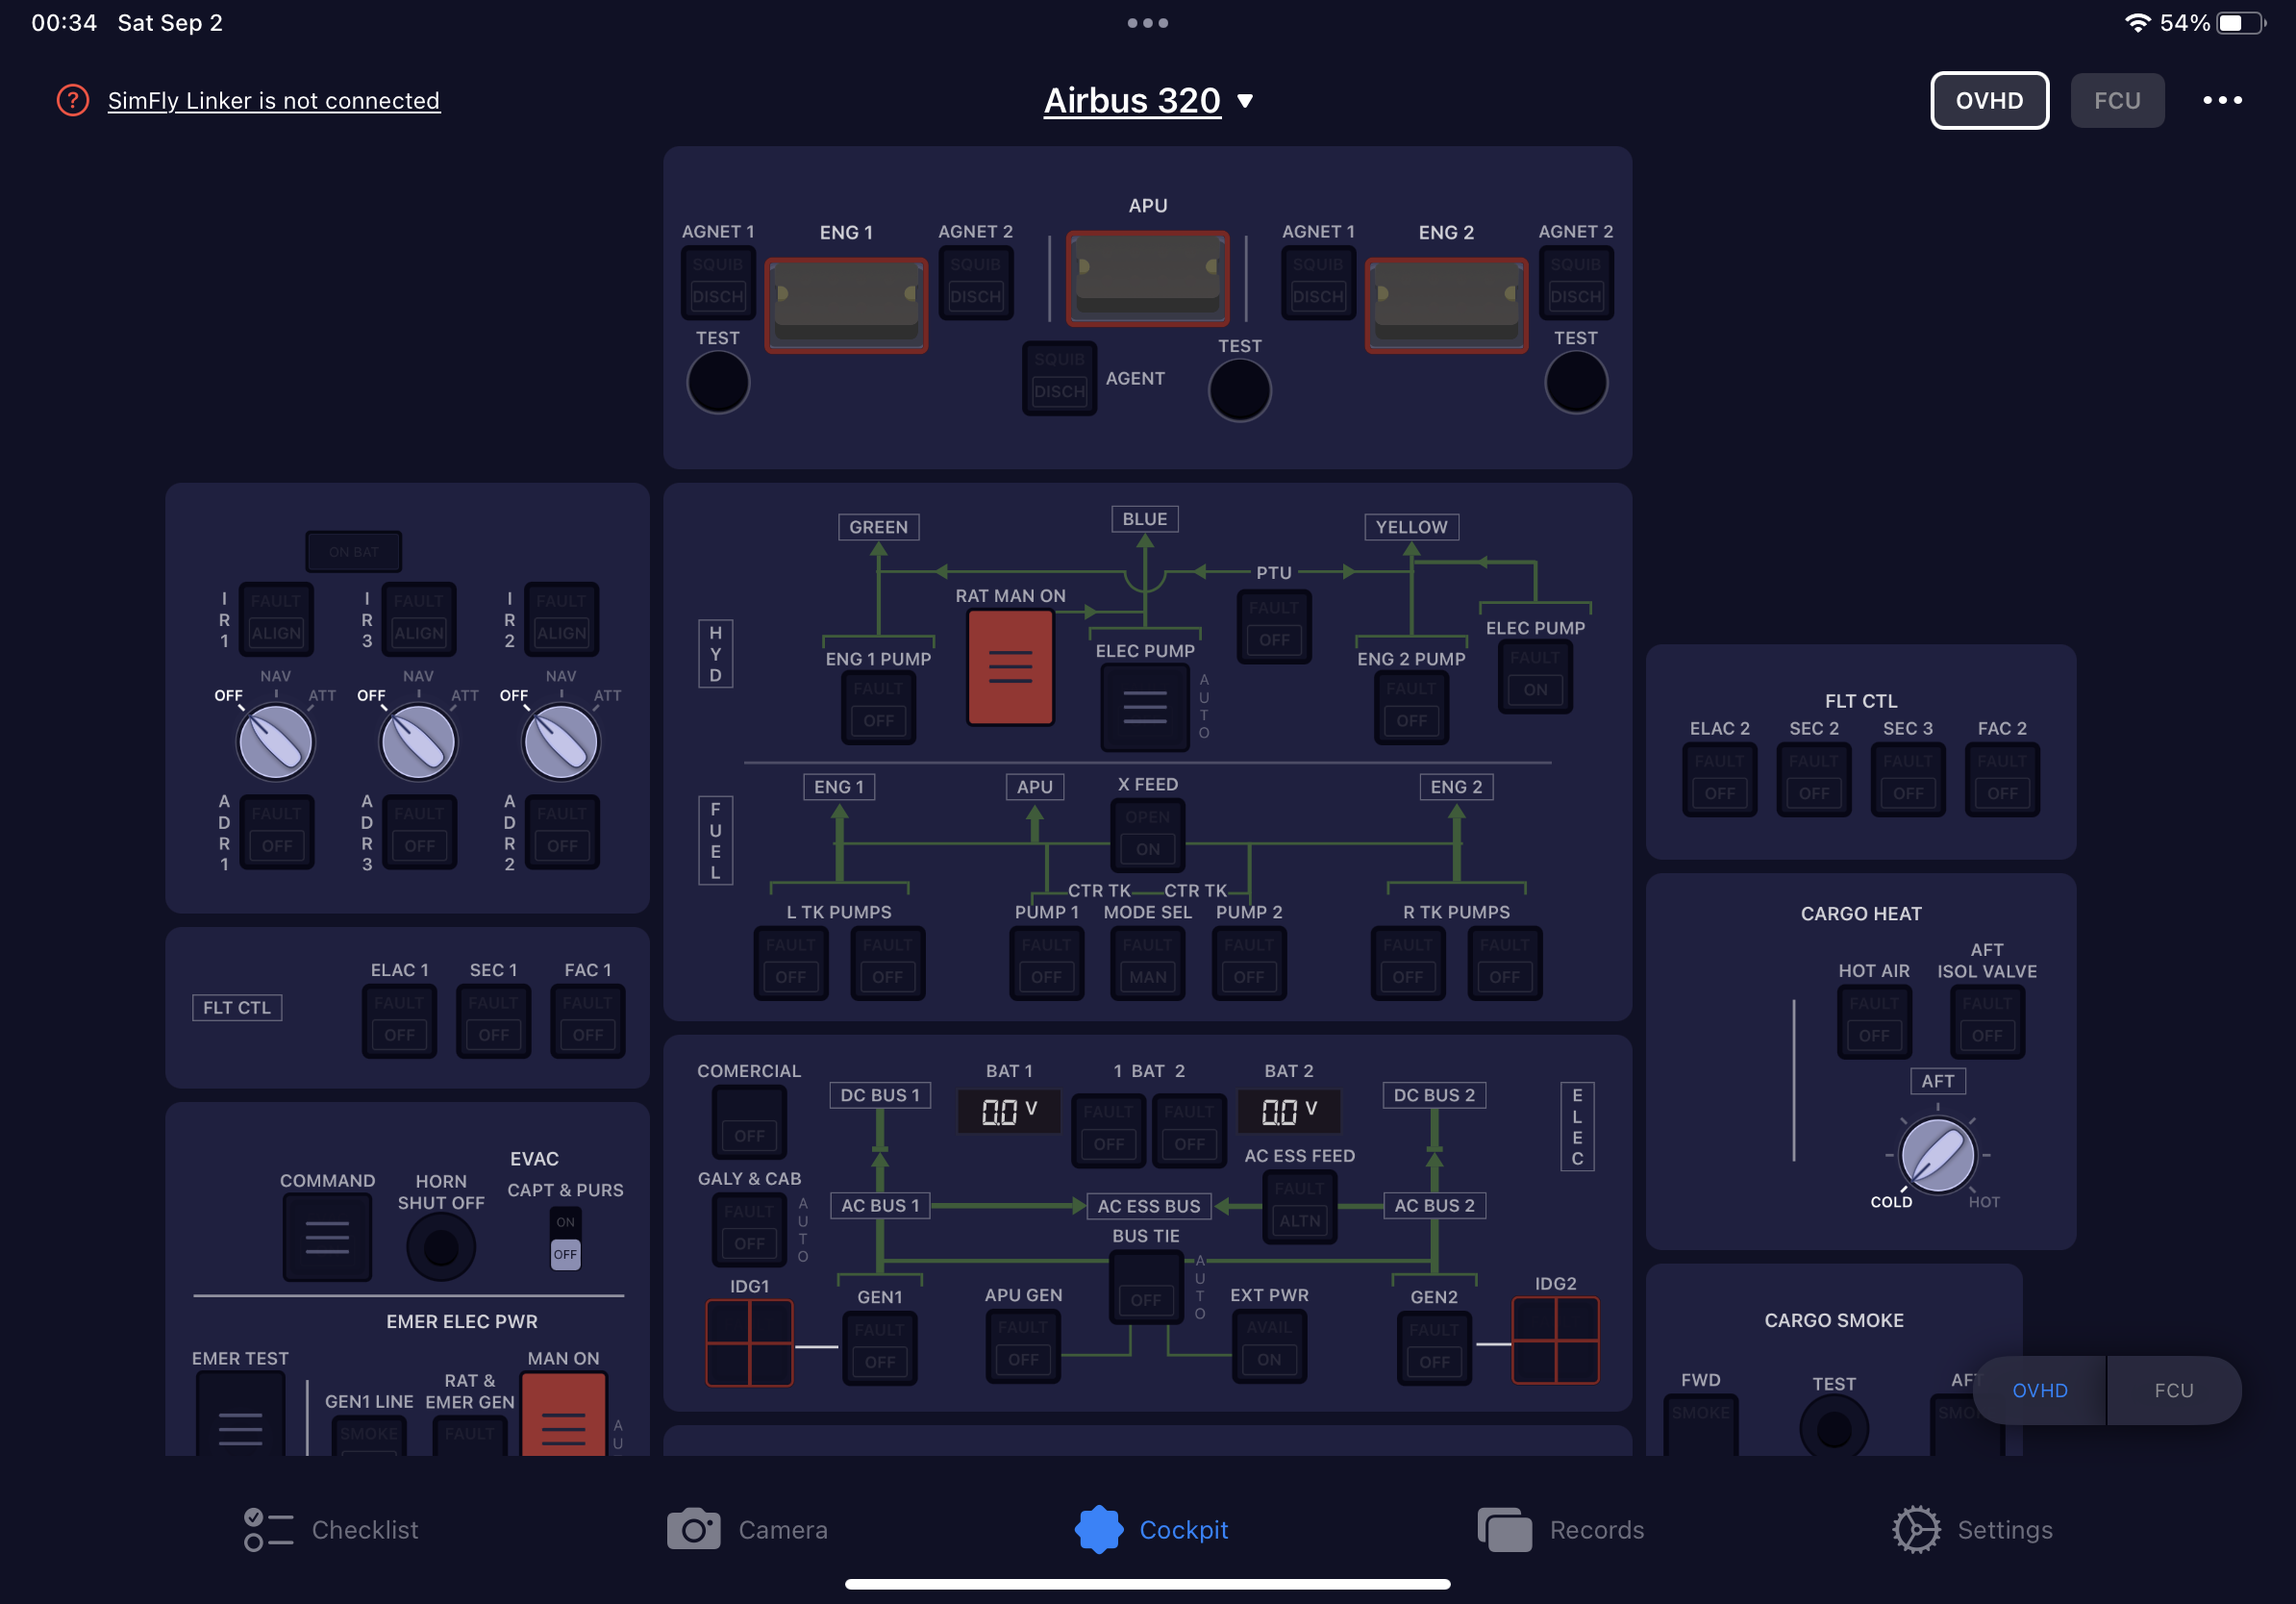Screen dimensions: 2296x1604
Task: Toggle FAC 2 flight control pushbutton
Action: 2002,779
